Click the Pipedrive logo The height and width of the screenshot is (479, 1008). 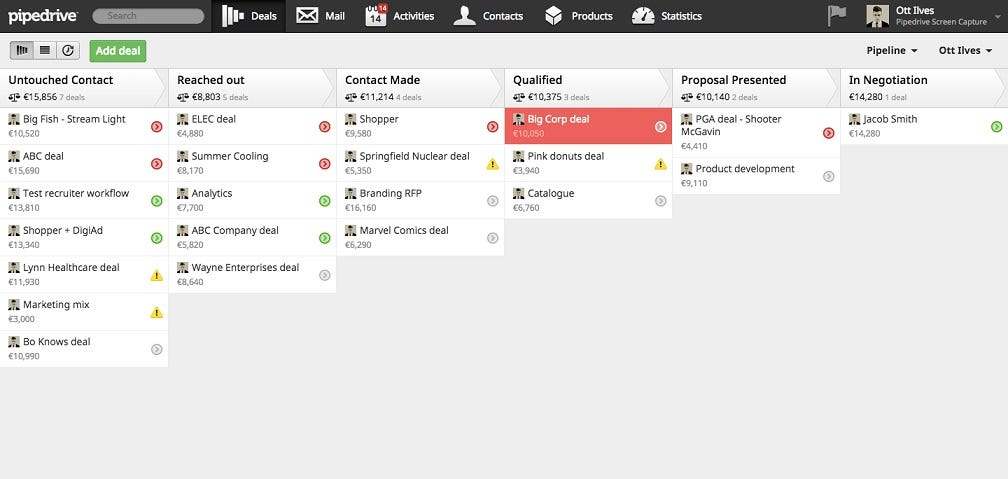click(x=42, y=16)
